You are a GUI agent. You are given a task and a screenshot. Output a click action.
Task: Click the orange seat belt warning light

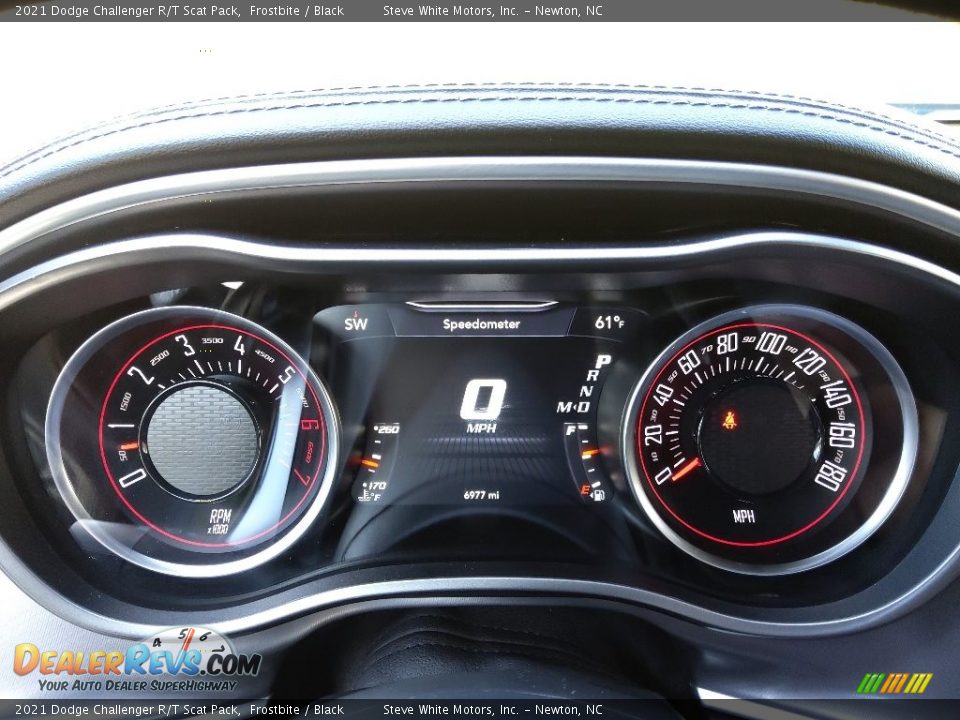click(x=729, y=420)
